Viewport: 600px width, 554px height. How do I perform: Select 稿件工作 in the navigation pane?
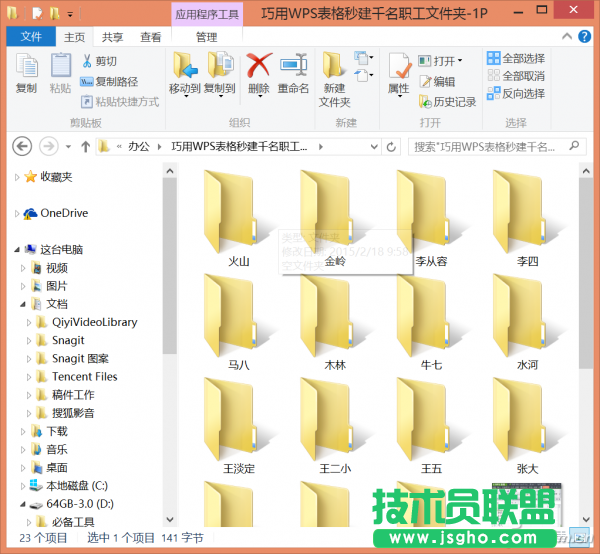[x=73, y=395]
